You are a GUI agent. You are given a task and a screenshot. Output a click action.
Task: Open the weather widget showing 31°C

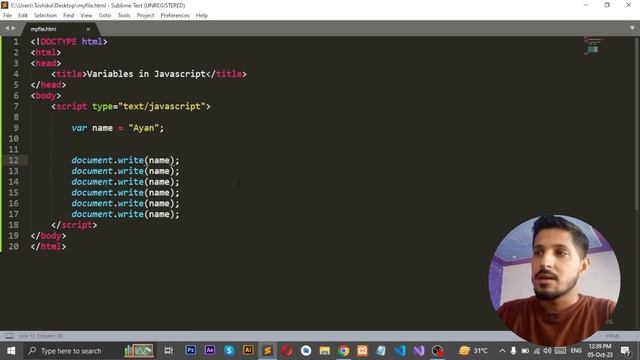tap(473, 350)
